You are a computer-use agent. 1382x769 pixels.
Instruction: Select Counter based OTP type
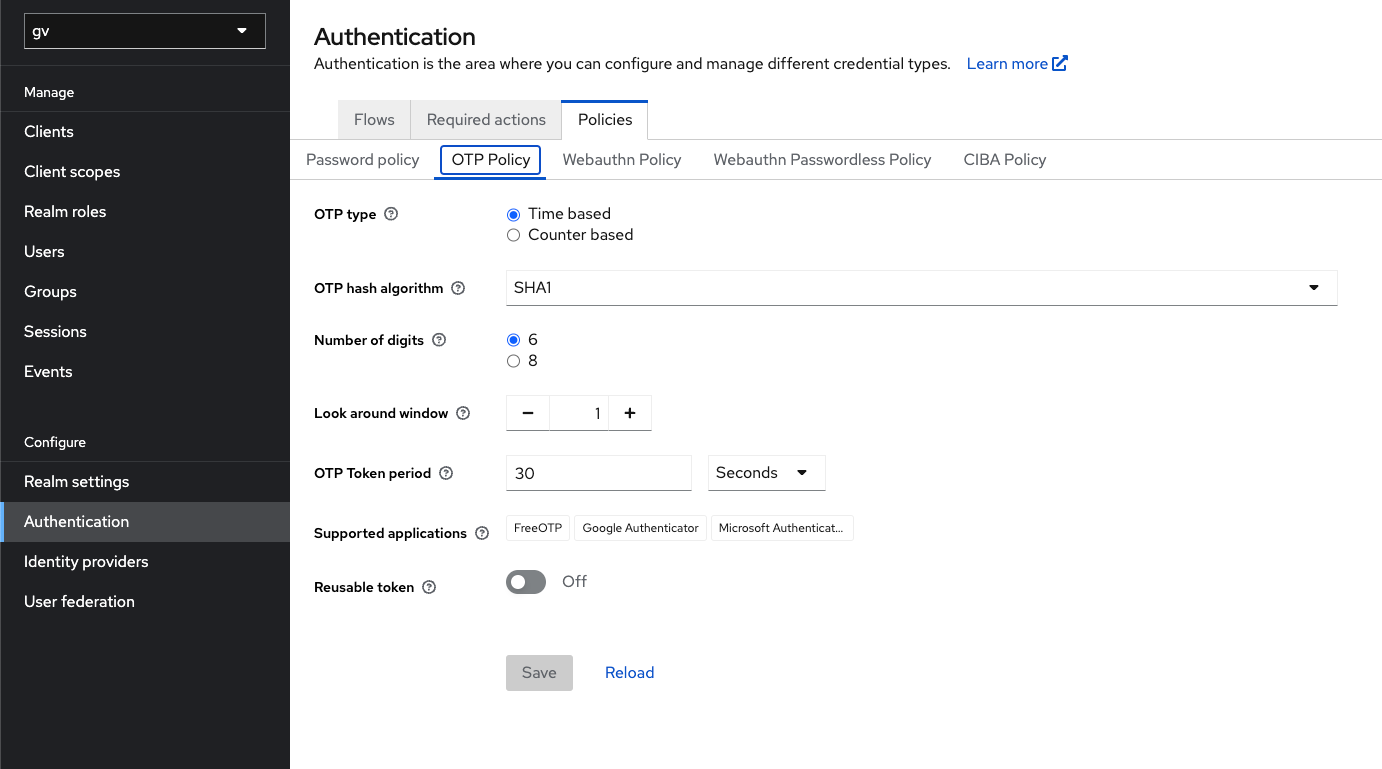point(514,235)
